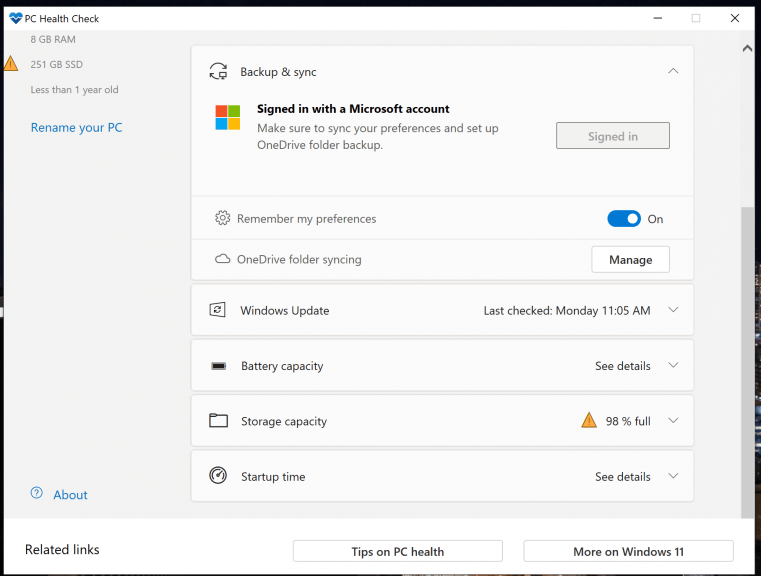Screen dimensions: 761x576
Task: Collapse the Backup & sync section chevron
Action: pos(673,71)
